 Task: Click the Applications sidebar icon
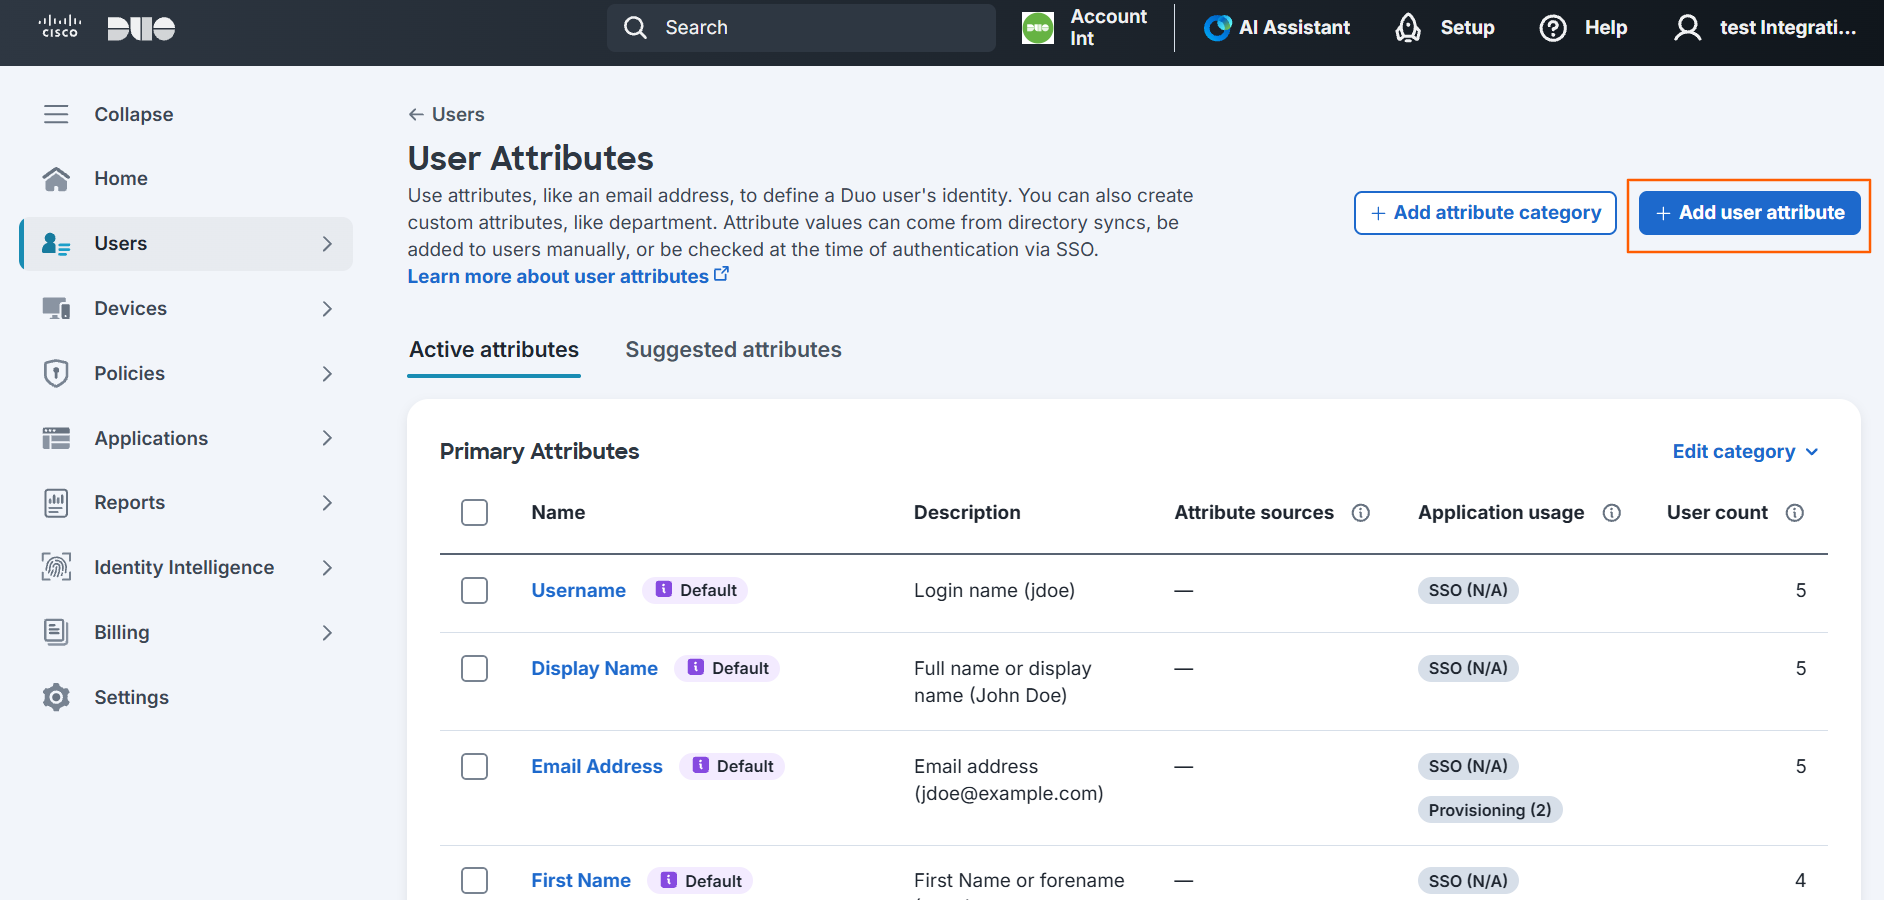tap(56, 438)
